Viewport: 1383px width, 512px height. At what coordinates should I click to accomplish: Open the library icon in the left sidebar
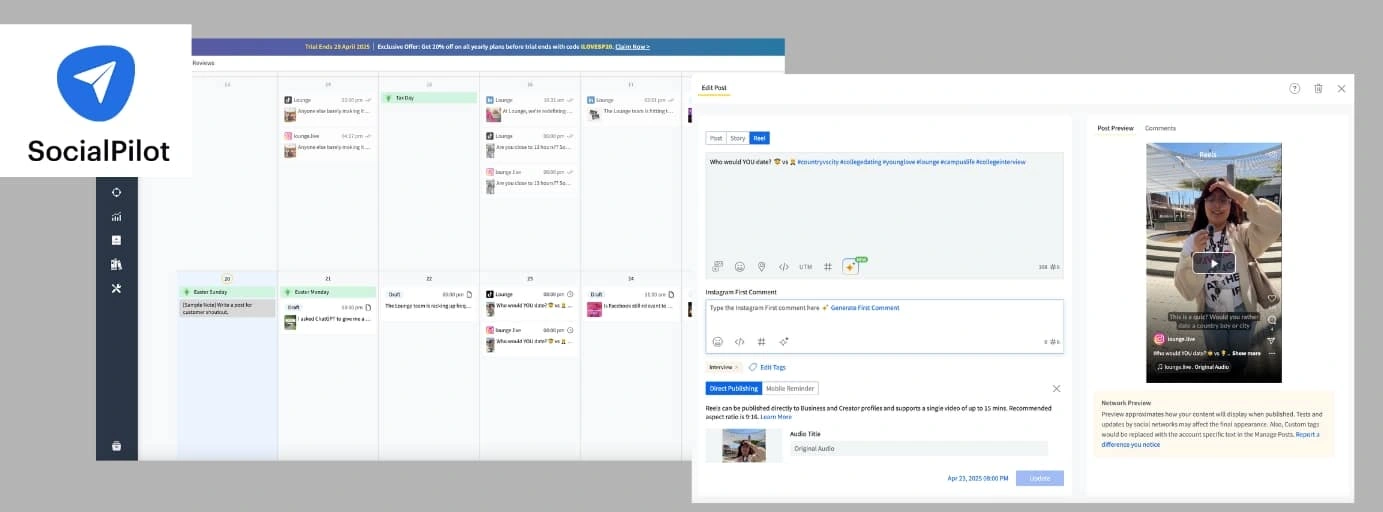pos(116,264)
